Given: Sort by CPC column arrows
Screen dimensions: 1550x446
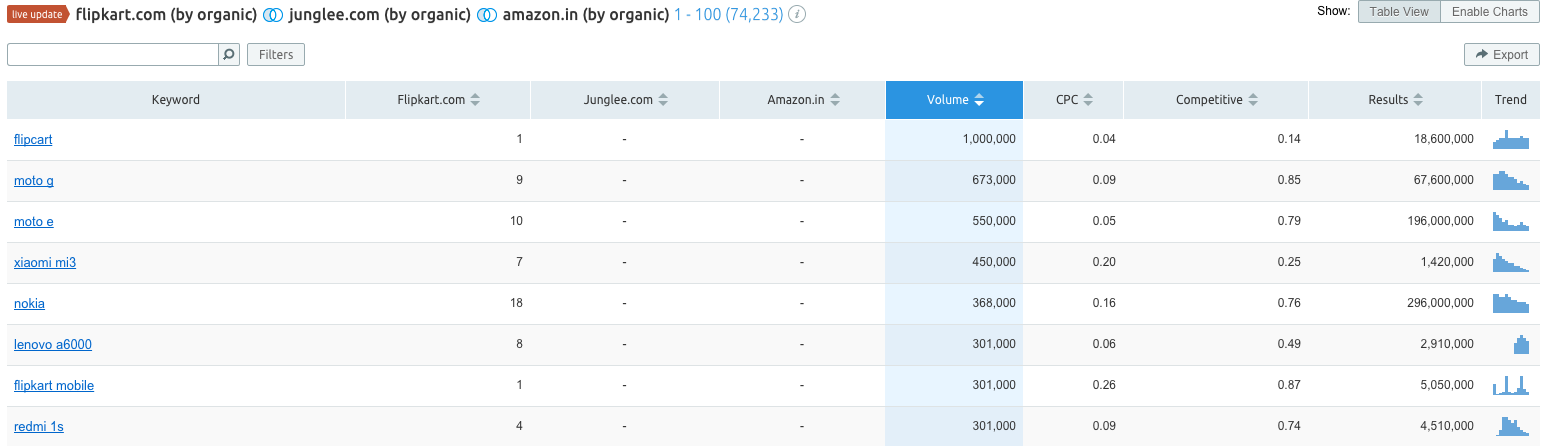Looking at the screenshot, I should click(x=1088, y=100).
